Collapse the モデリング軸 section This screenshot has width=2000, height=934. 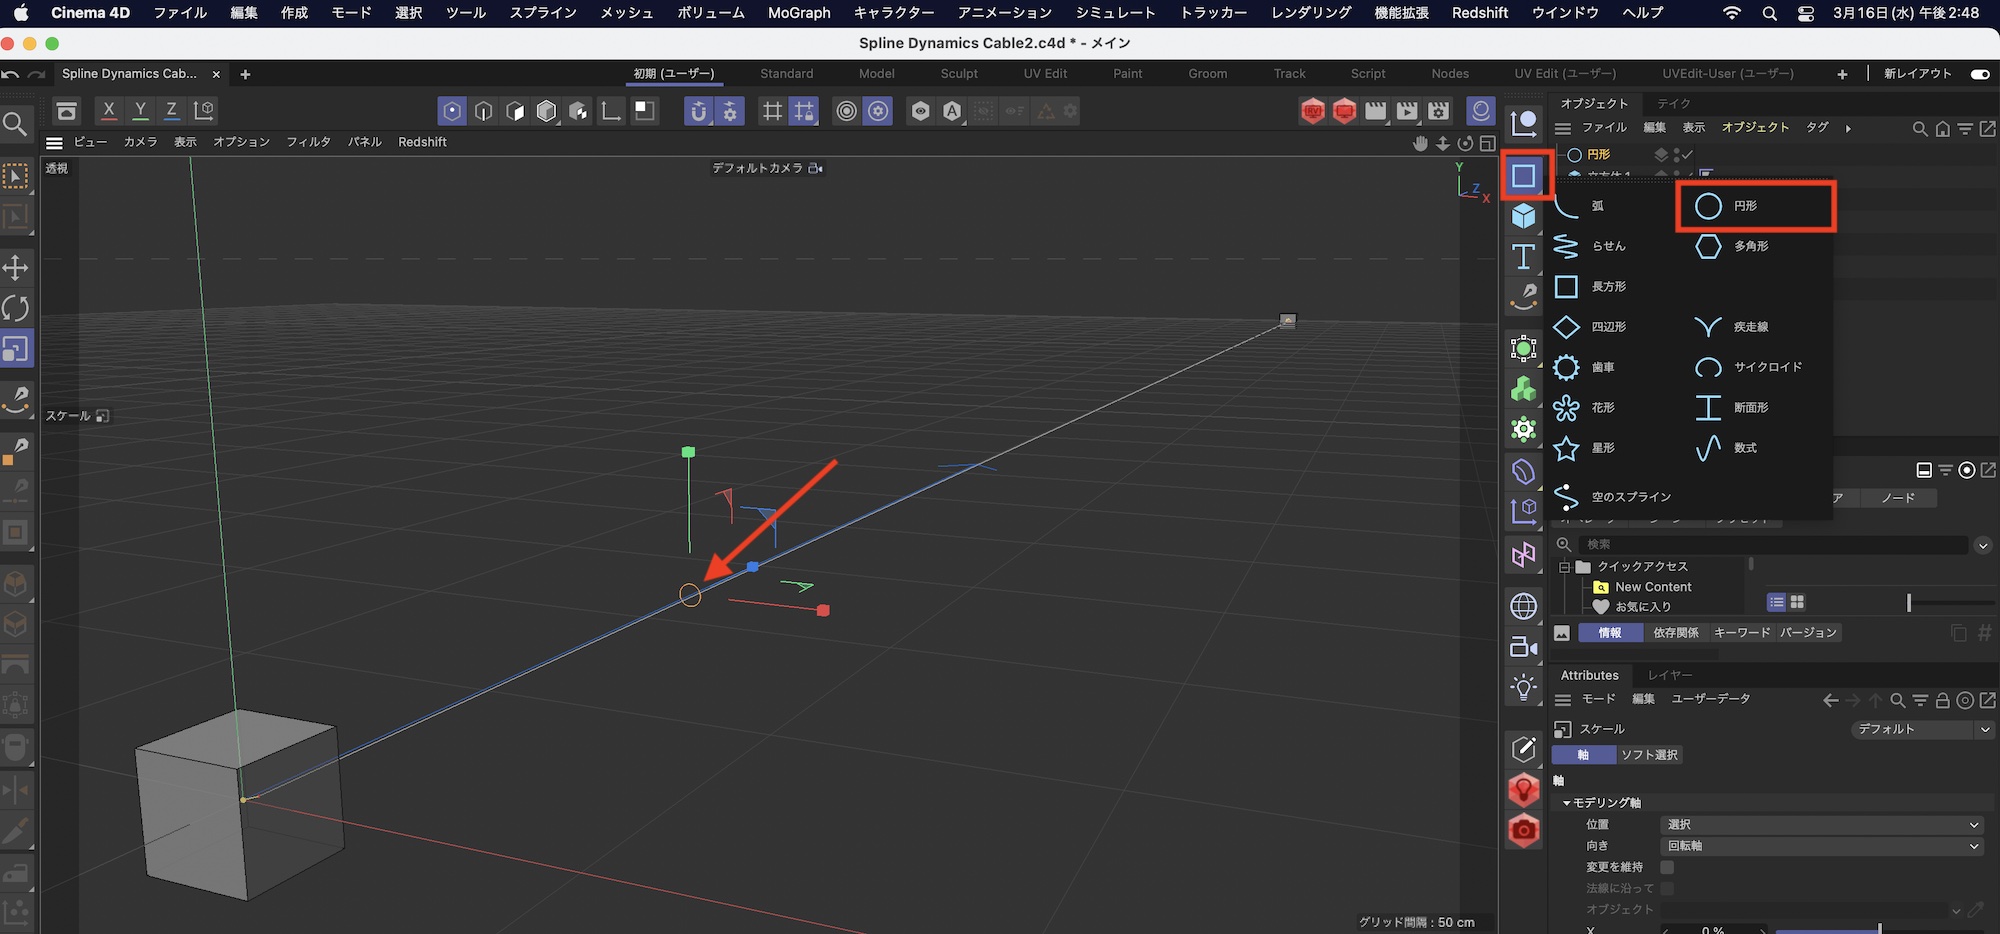[1567, 803]
